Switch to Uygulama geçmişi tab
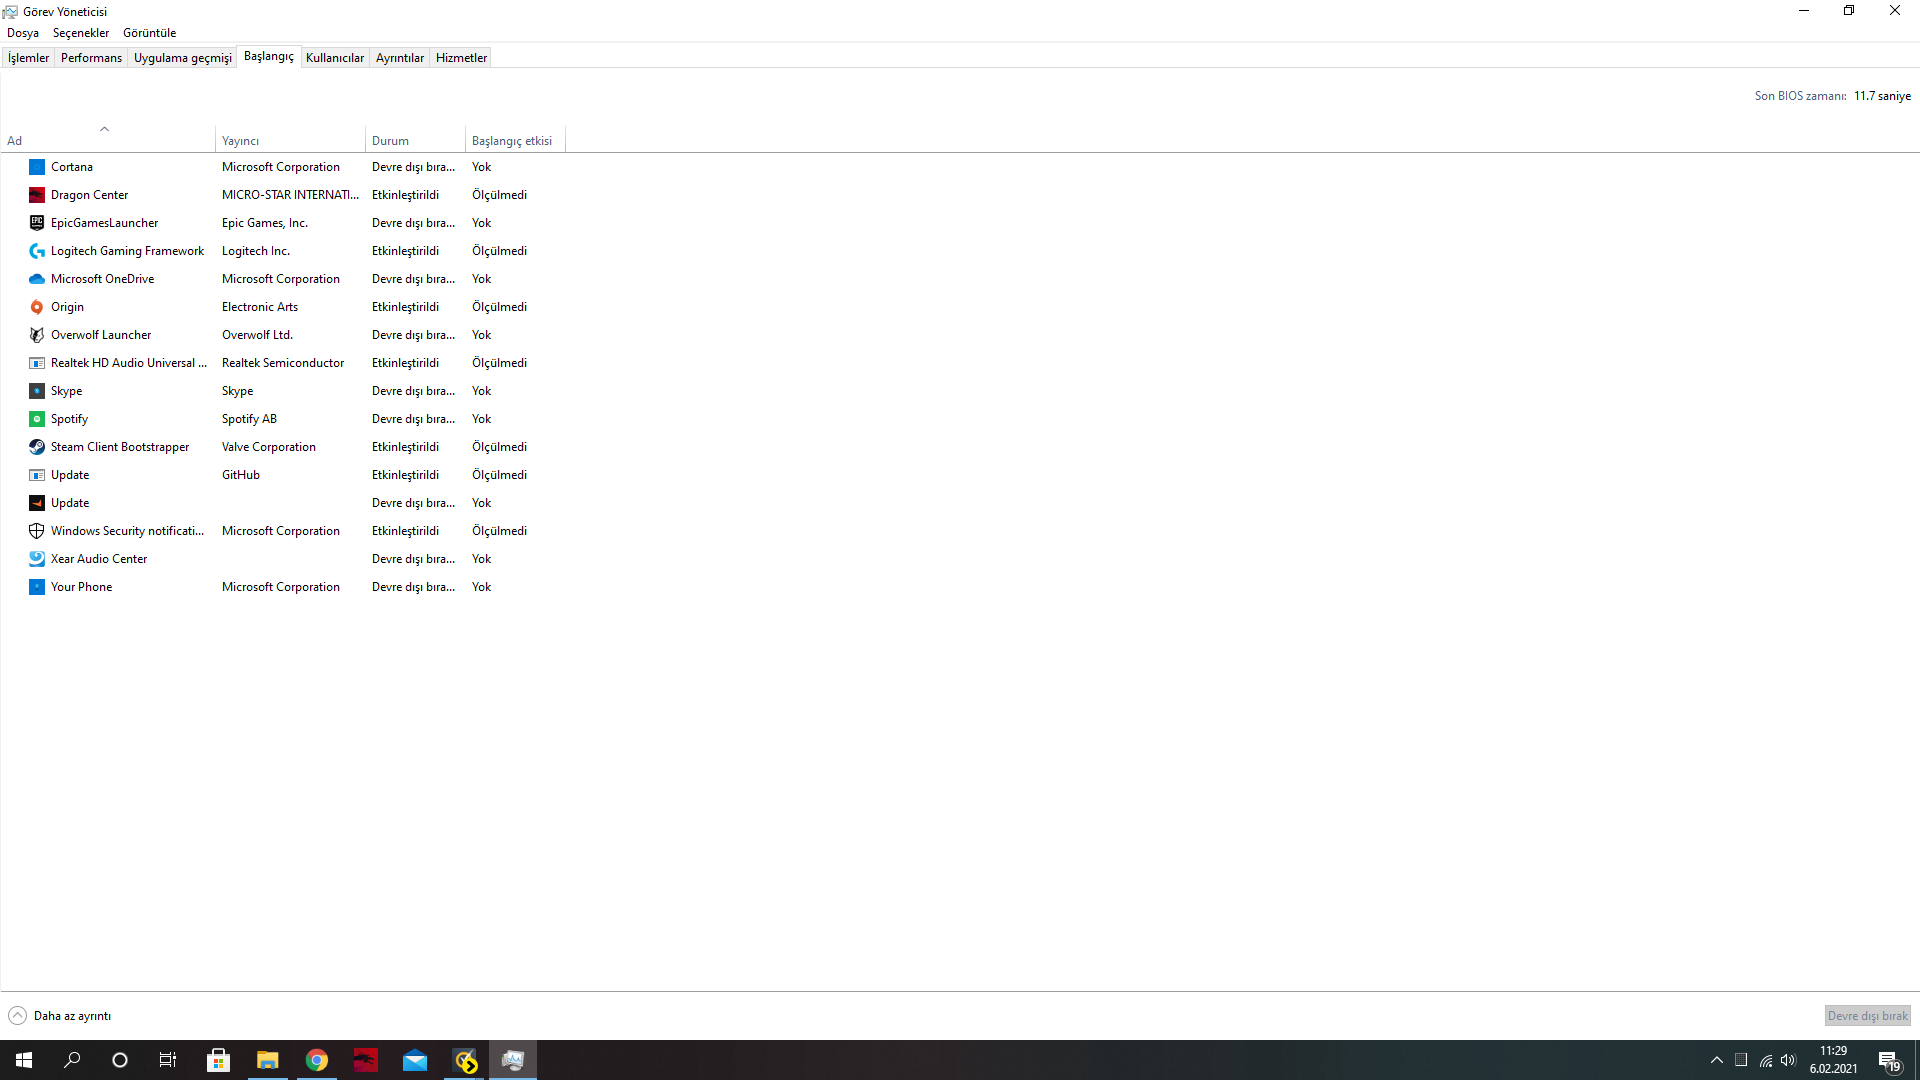The width and height of the screenshot is (1920, 1080). coord(183,58)
